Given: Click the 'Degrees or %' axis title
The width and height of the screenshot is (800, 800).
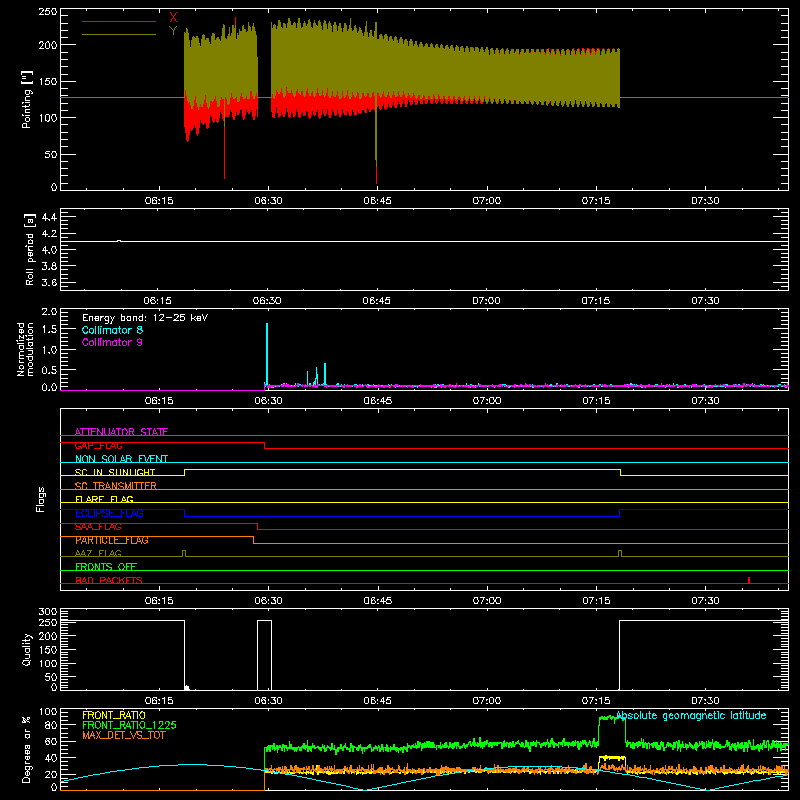Looking at the screenshot, I should pos(27,749).
